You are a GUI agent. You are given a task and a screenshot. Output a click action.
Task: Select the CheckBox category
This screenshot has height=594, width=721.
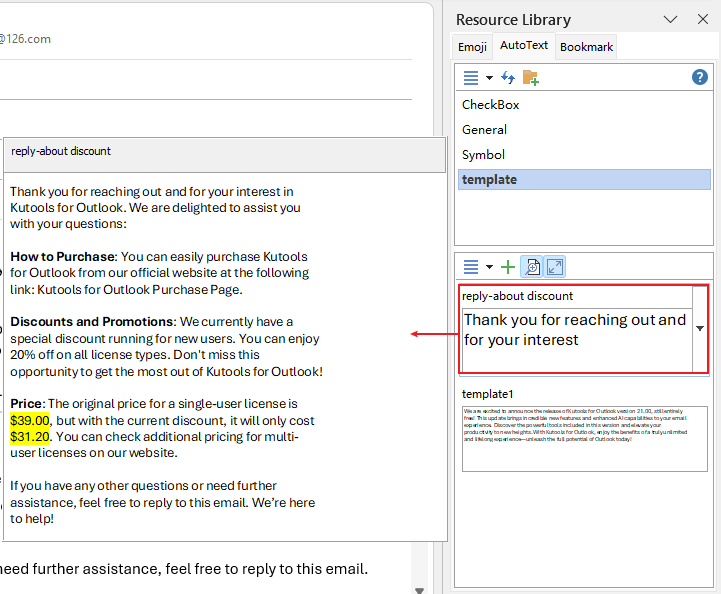point(584,105)
